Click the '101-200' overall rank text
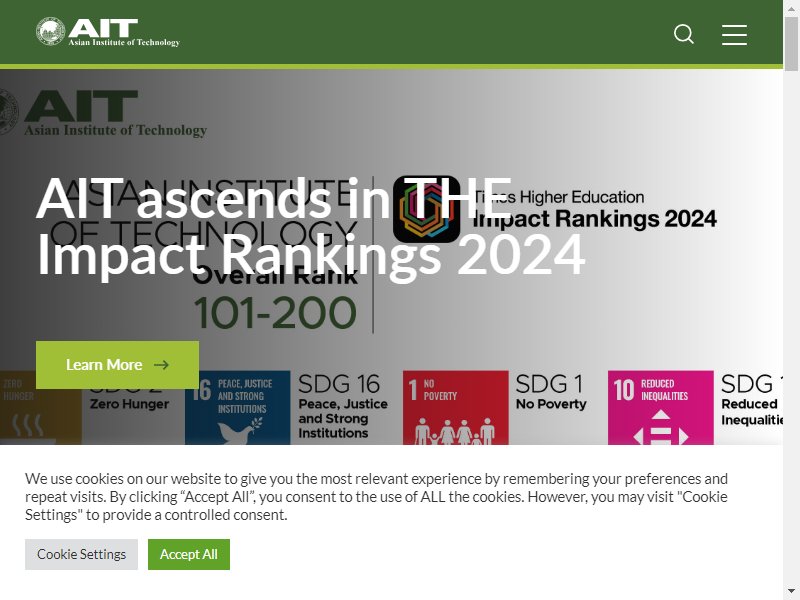800x600 pixels. [275, 313]
